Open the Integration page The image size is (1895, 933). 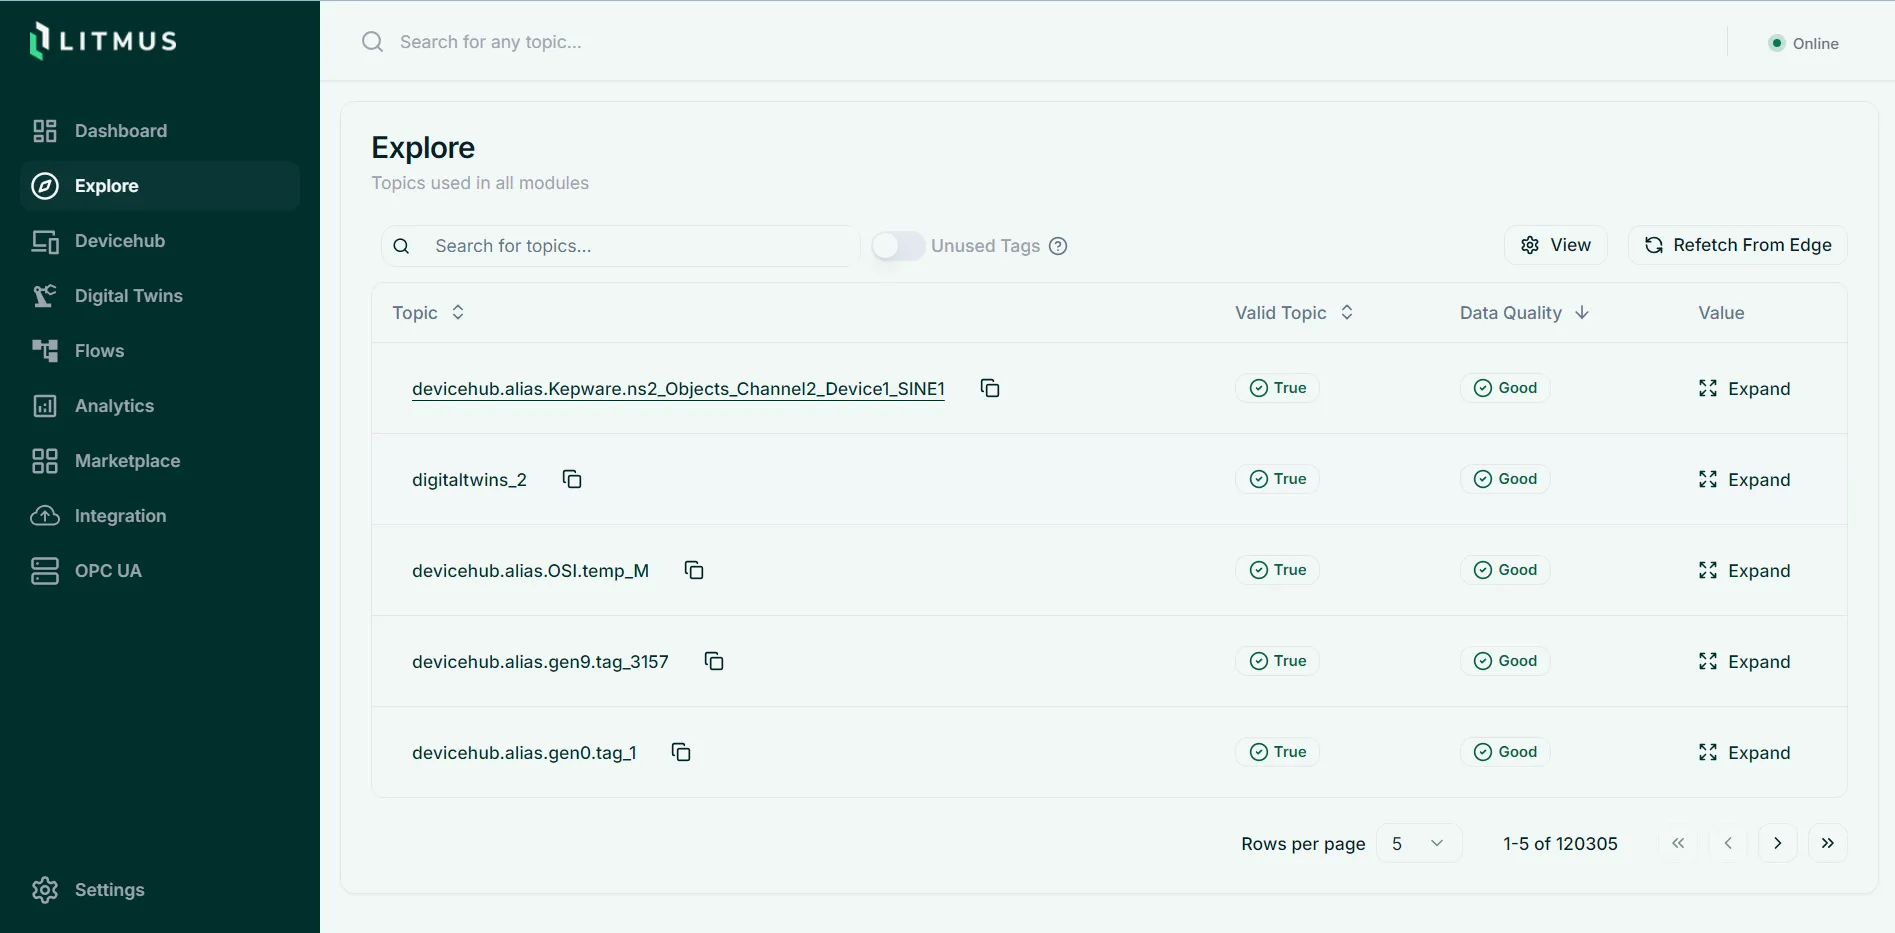(160, 516)
